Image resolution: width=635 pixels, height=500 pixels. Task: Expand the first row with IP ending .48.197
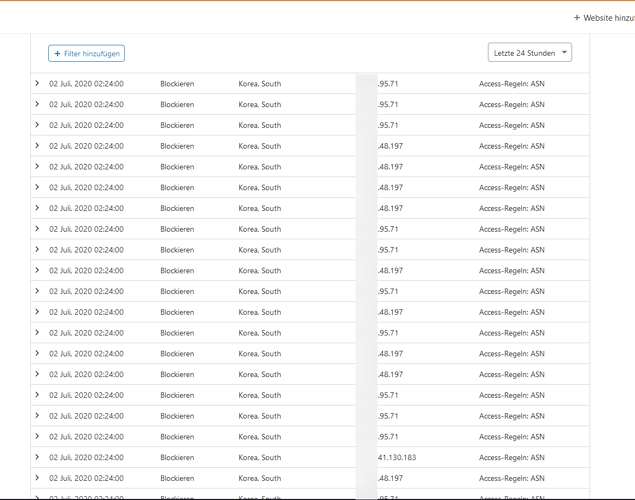pos(37,146)
